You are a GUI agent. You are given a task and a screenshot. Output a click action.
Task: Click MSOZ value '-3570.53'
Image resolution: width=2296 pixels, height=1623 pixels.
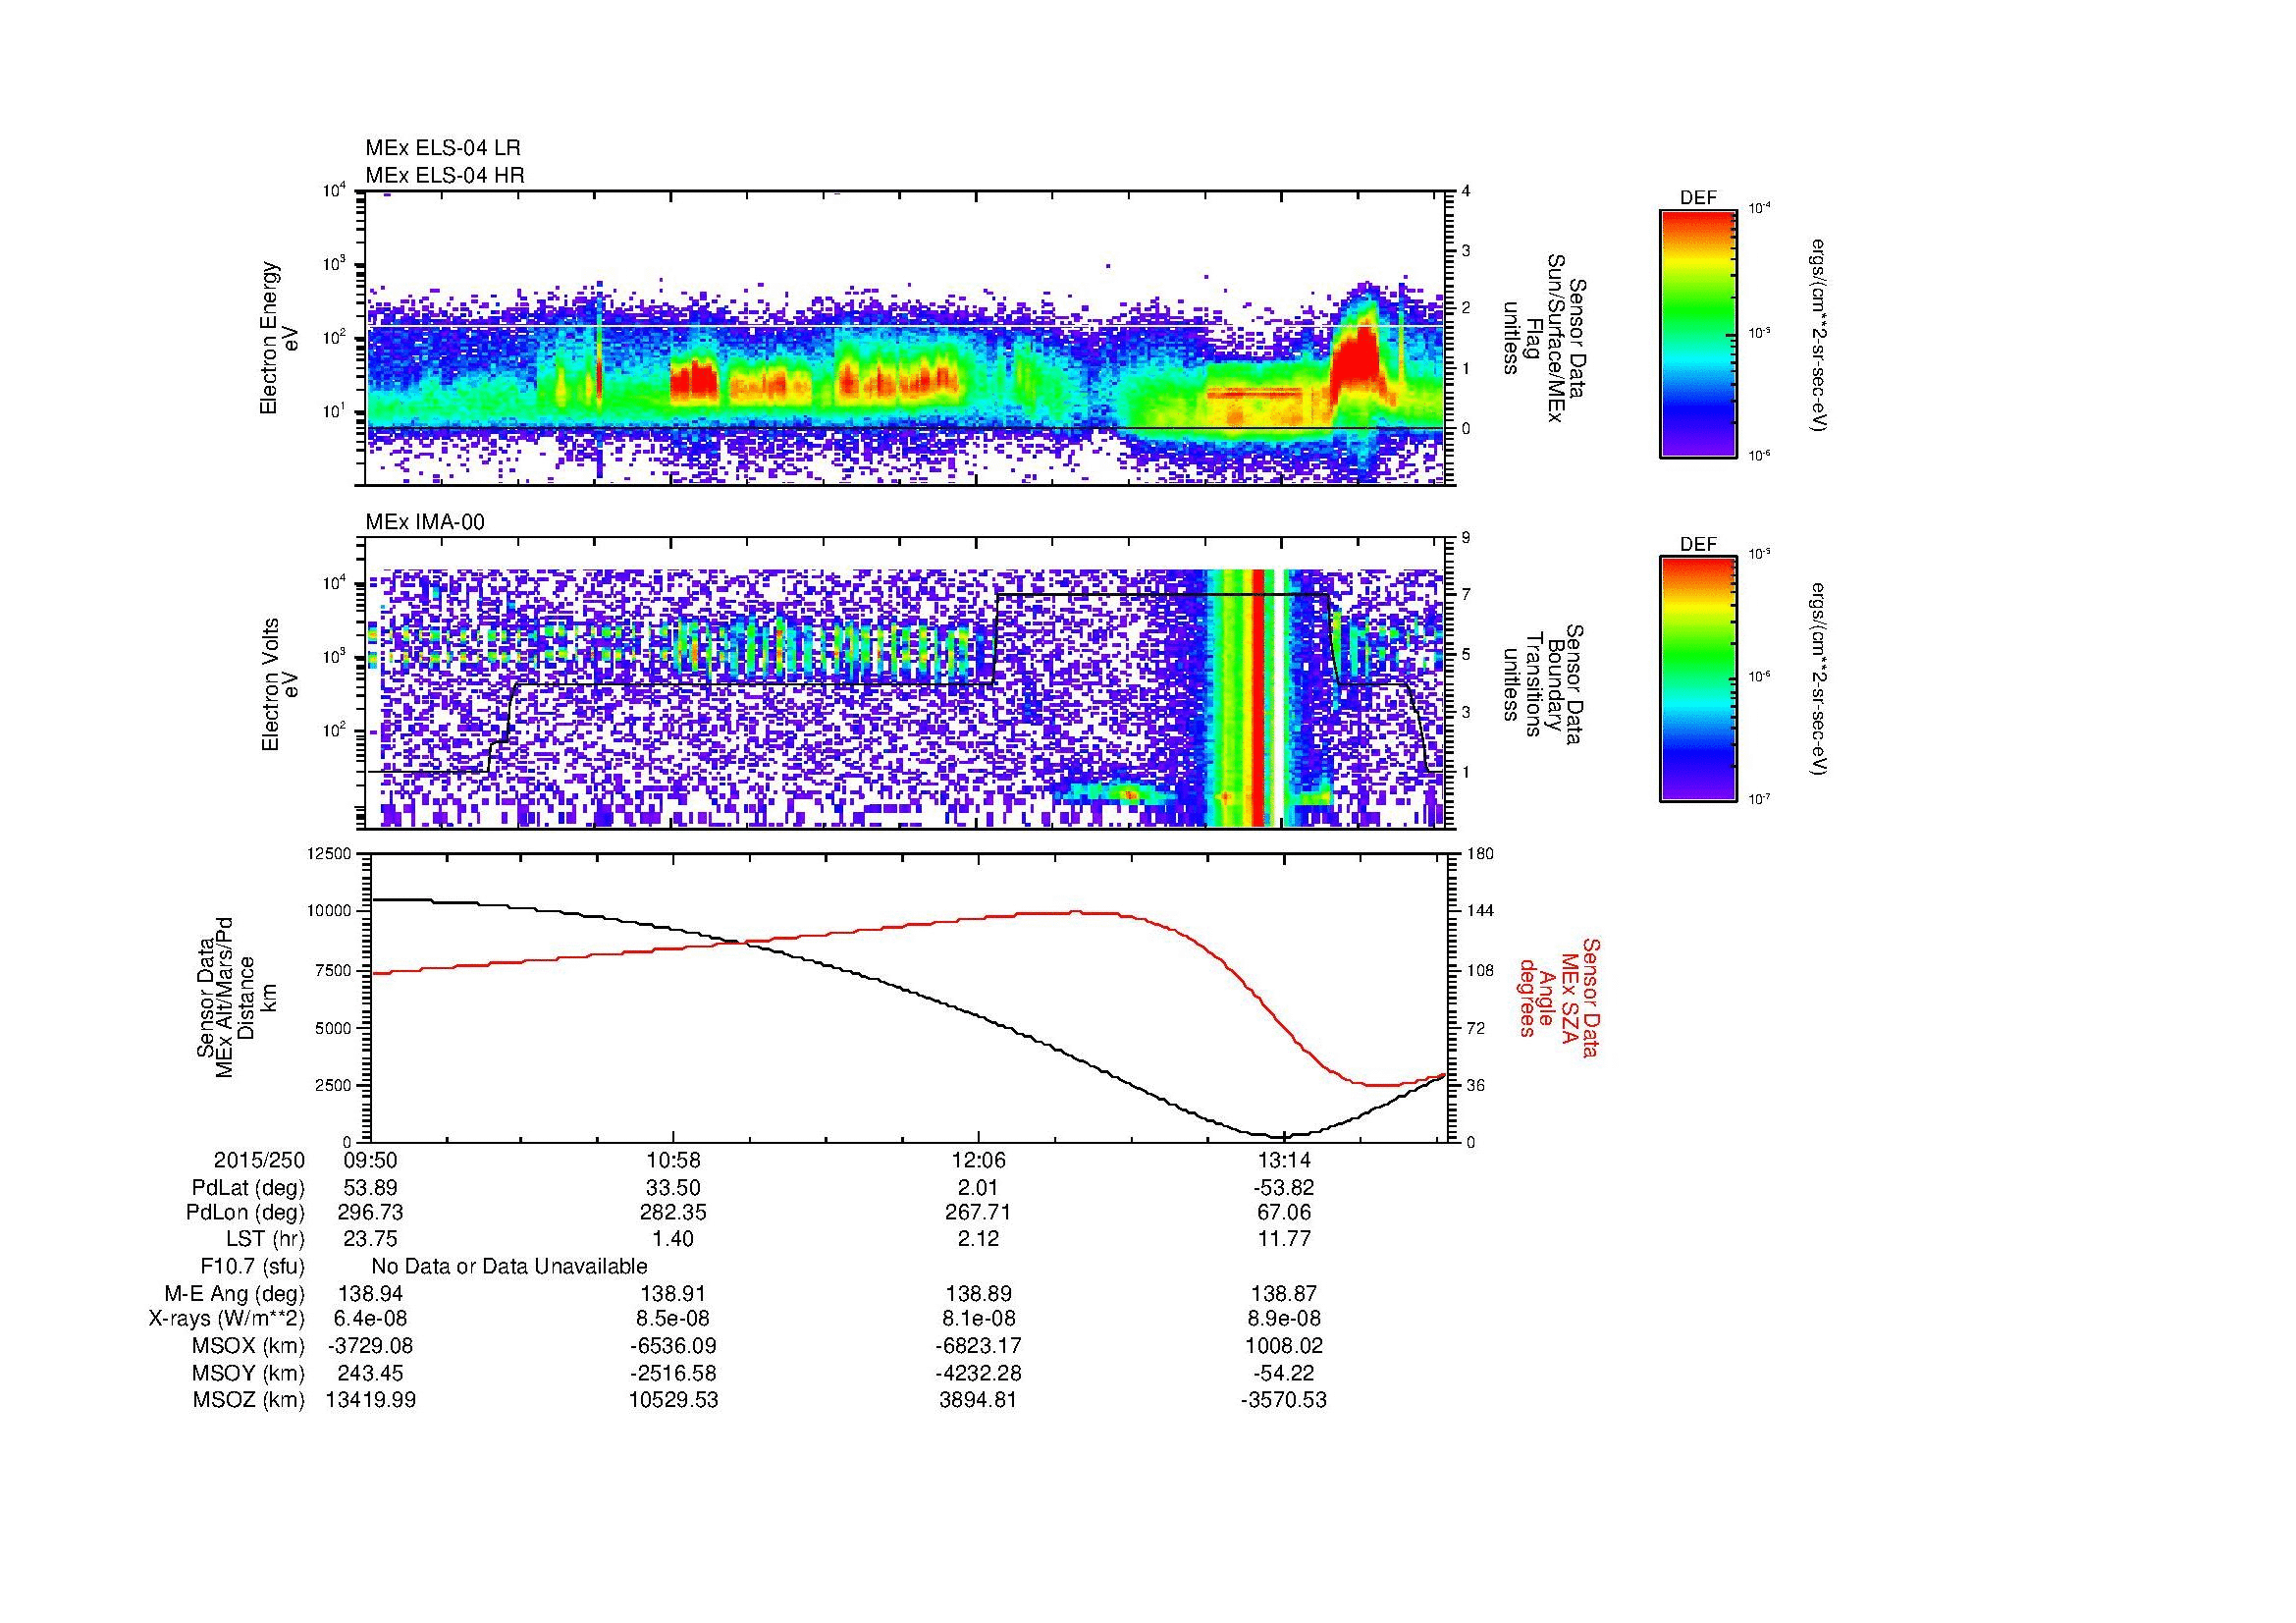click(1283, 1400)
